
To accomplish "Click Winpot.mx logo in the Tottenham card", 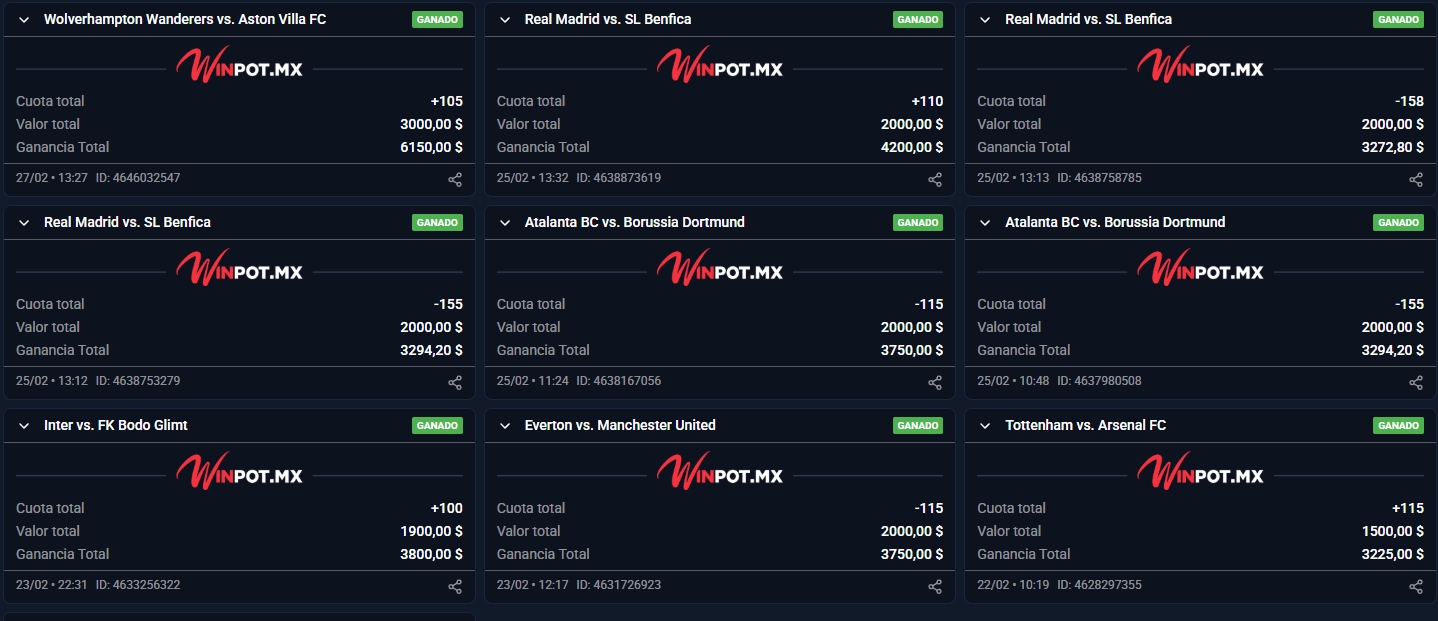I will tap(1200, 472).
